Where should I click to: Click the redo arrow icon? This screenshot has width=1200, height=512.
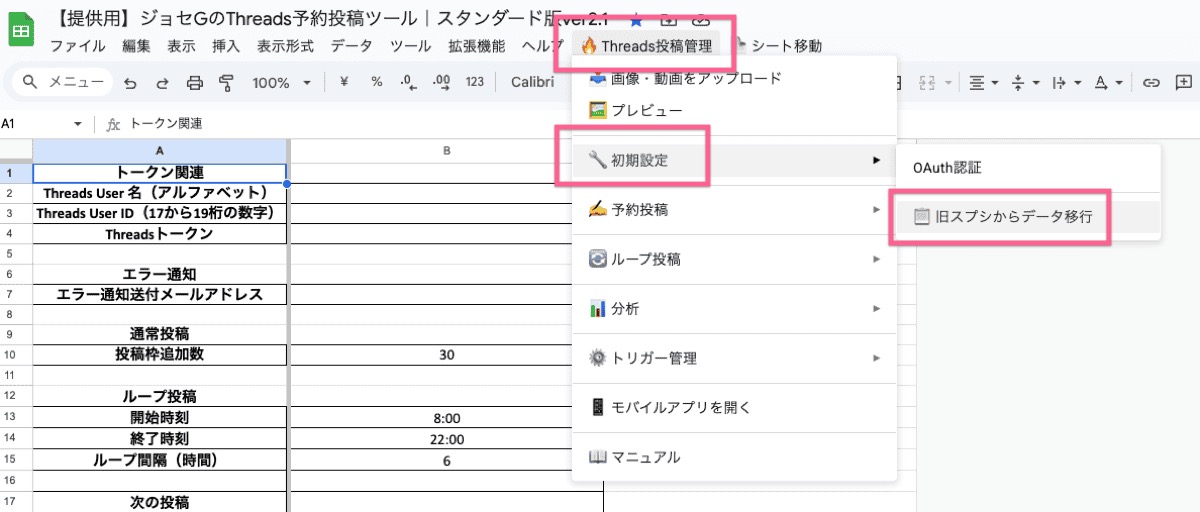pyautogui.click(x=163, y=83)
